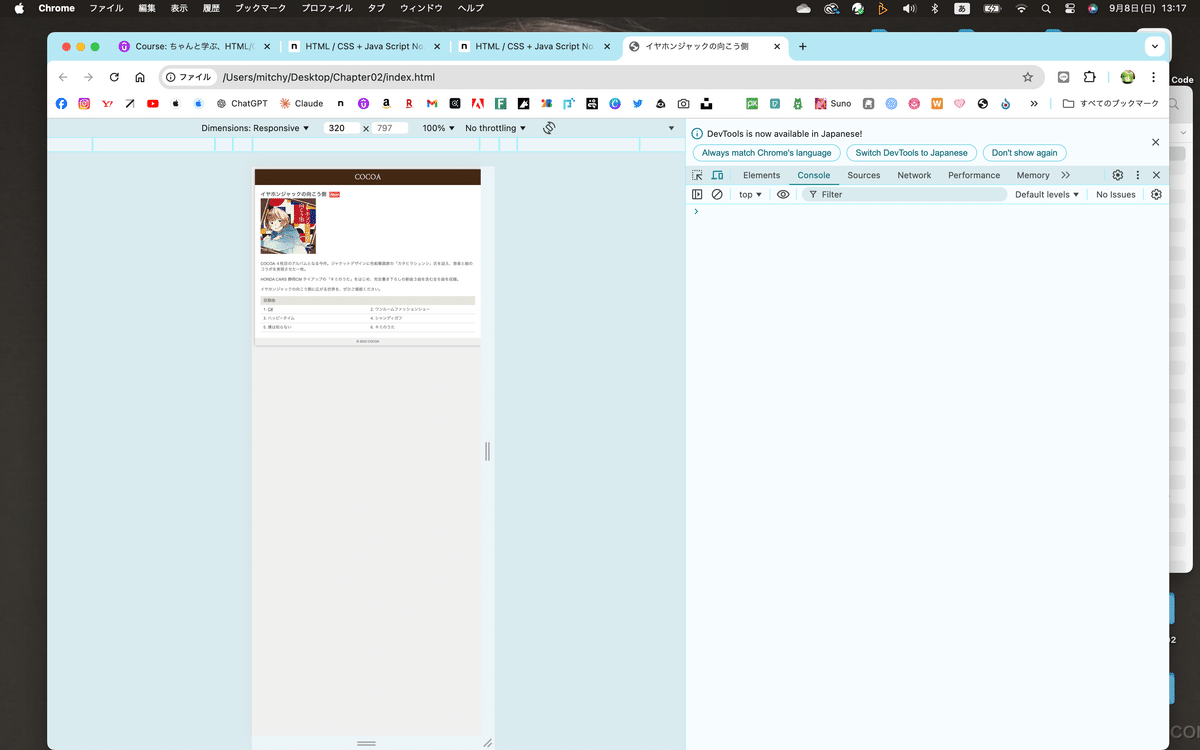The width and height of the screenshot is (1200, 750).
Task: Open the Facebook bookmark icon
Action: click(x=61, y=103)
